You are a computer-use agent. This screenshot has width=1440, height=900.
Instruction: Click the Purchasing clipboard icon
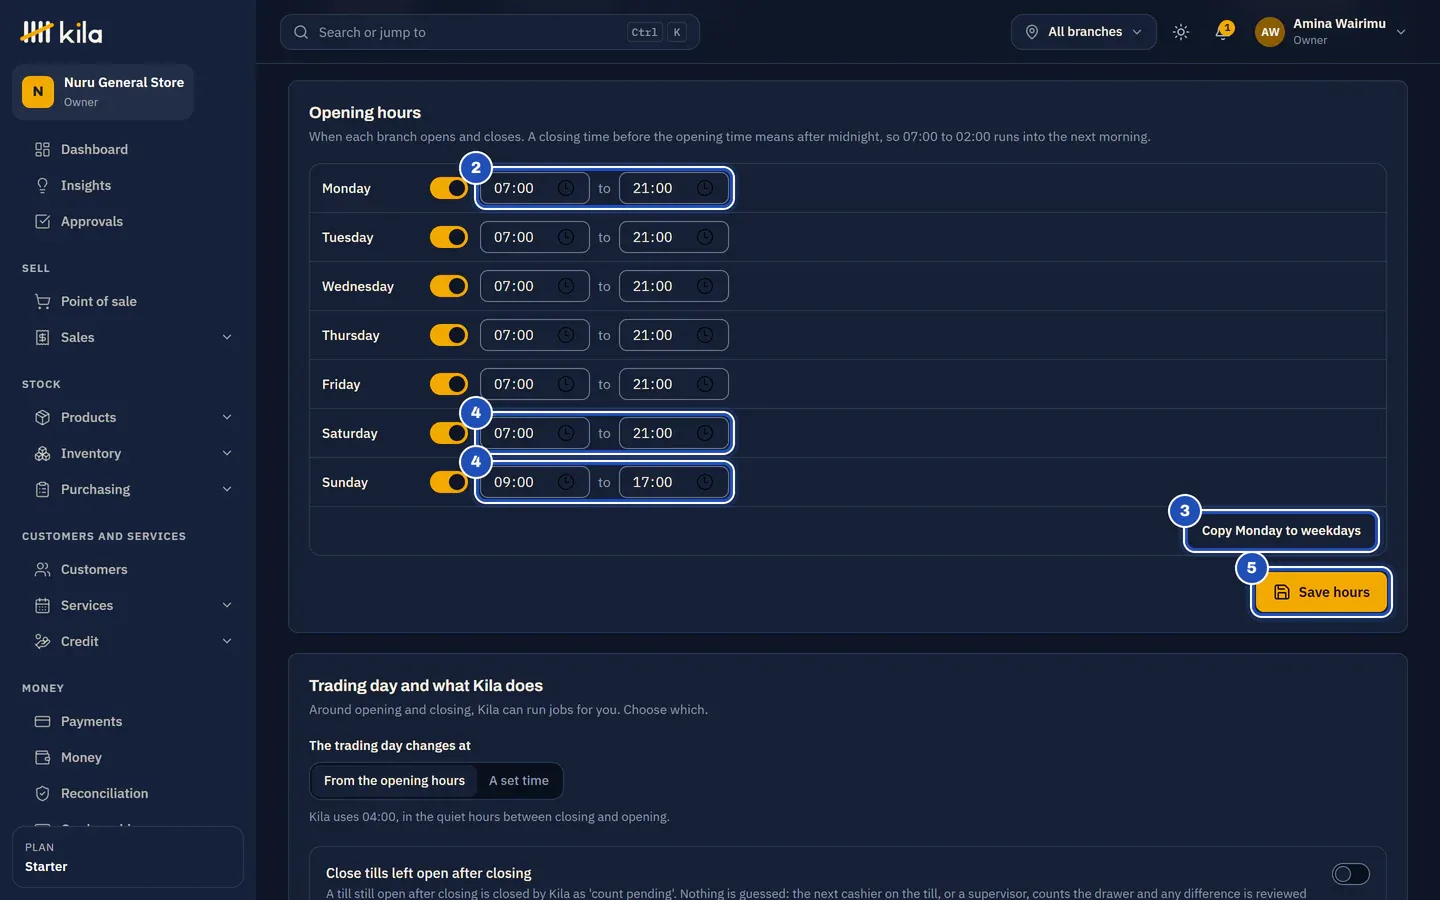point(42,490)
